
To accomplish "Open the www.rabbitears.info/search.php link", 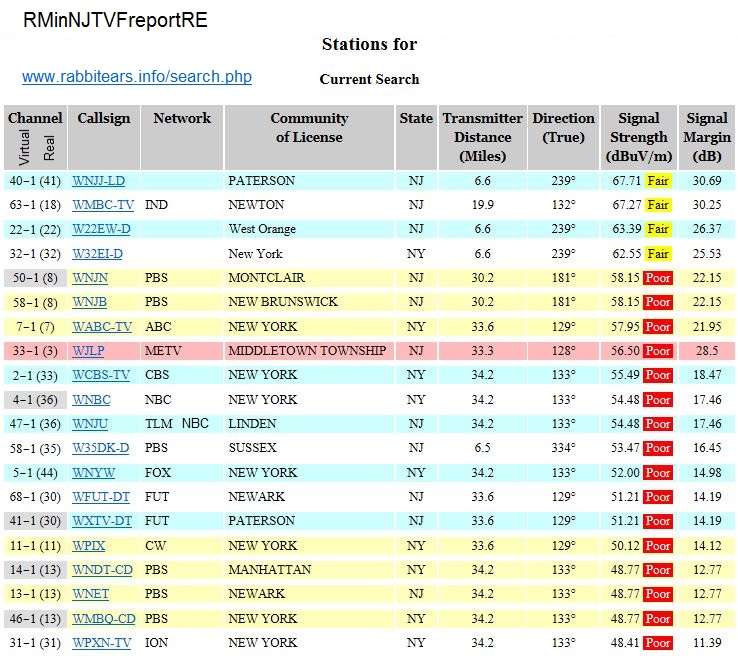I will point(137,77).
